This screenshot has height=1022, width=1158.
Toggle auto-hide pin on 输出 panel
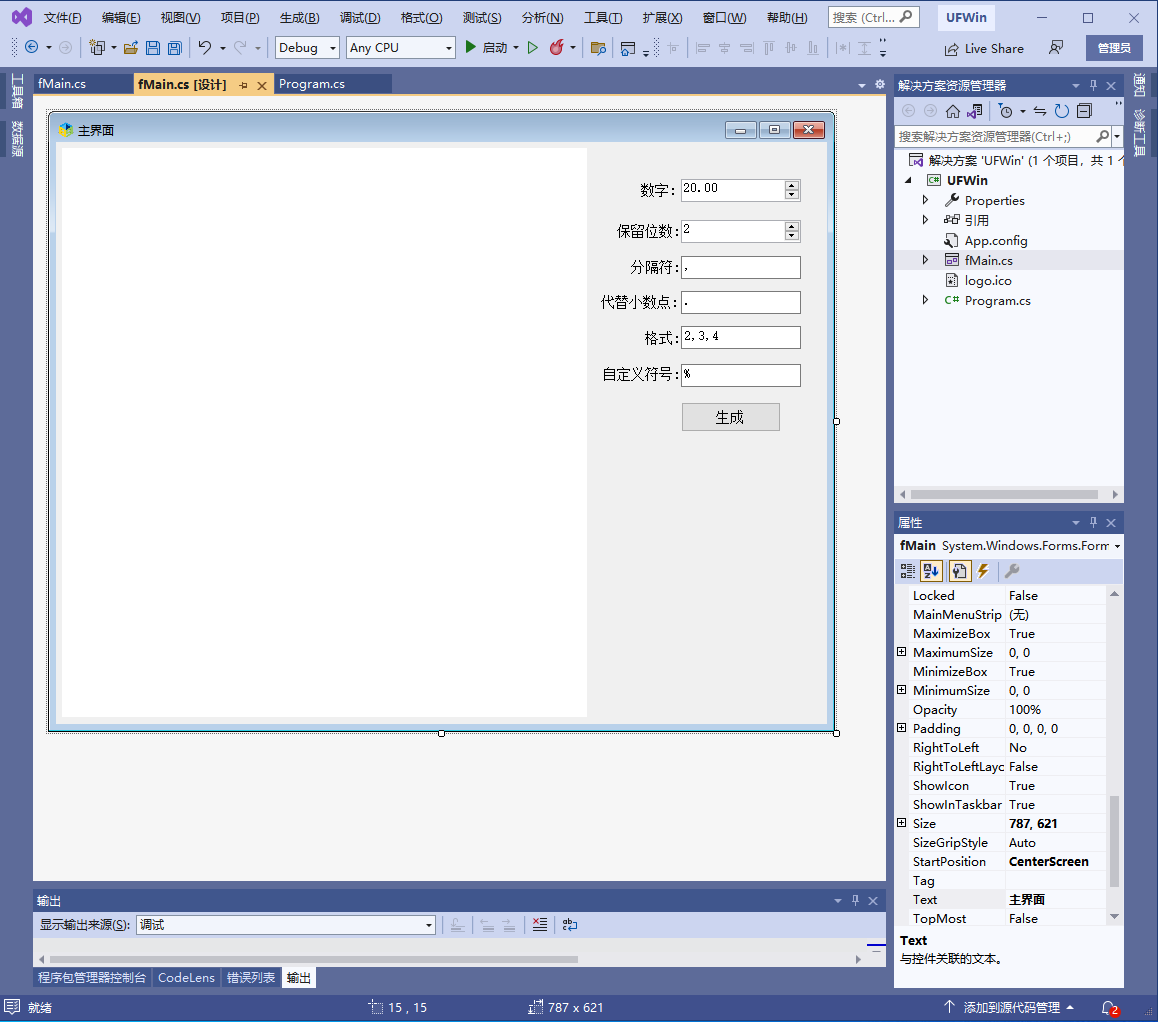855,900
